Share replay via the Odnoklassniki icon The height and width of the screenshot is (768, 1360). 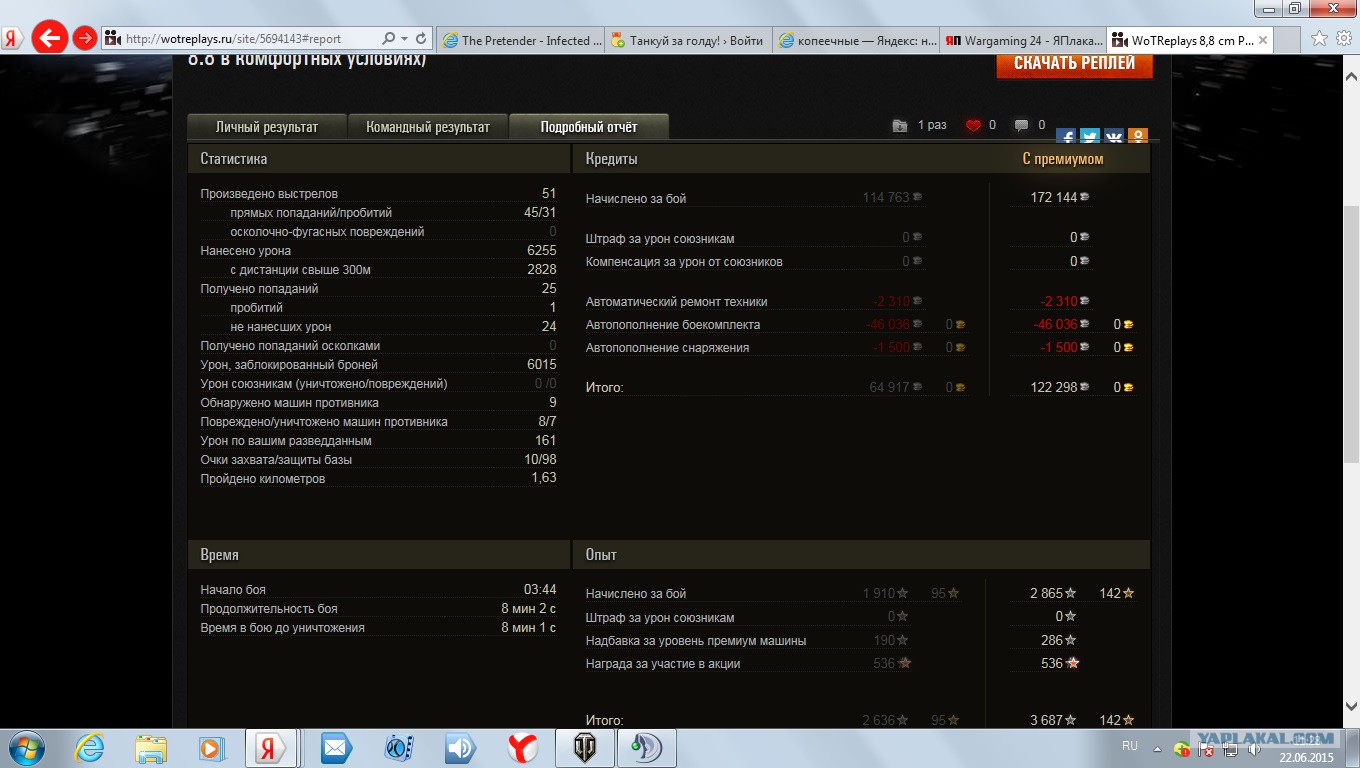(x=1137, y=137)
